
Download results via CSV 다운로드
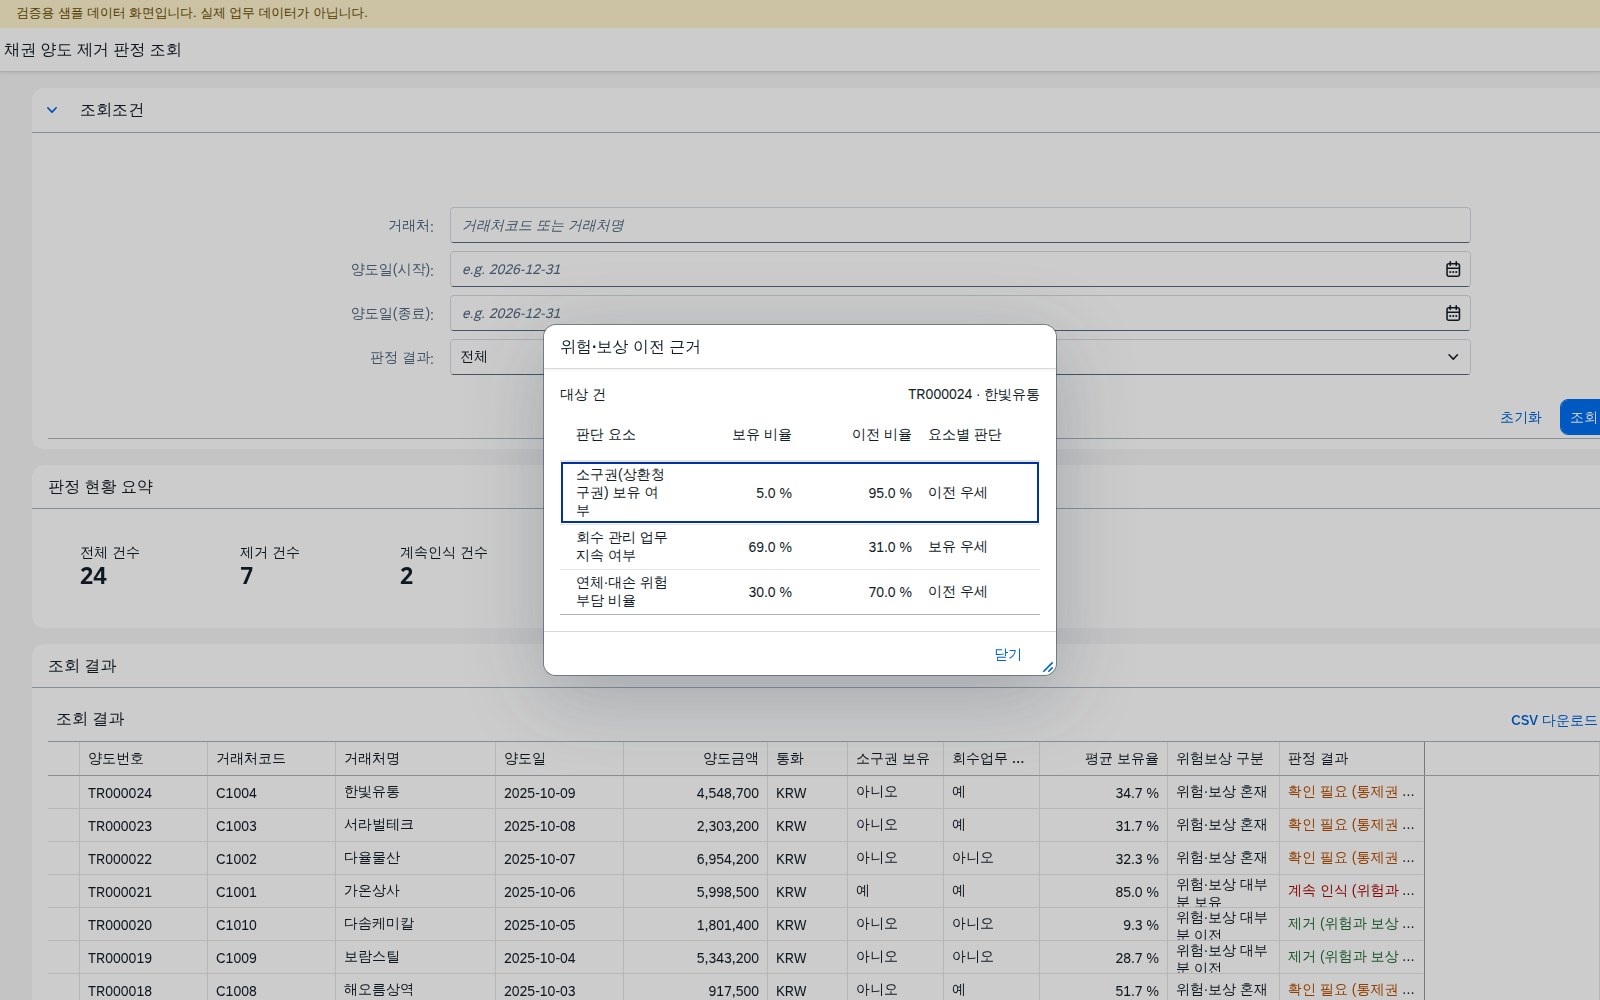(1553, 720)
